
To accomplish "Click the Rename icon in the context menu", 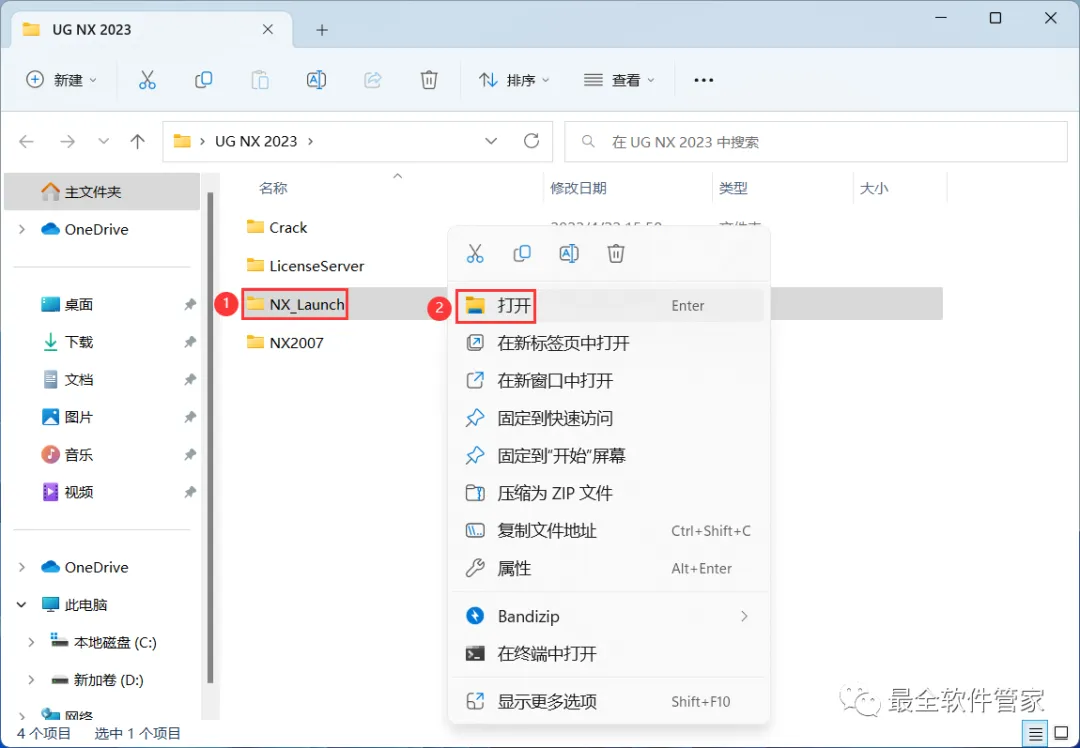I will tap(569, 253).
